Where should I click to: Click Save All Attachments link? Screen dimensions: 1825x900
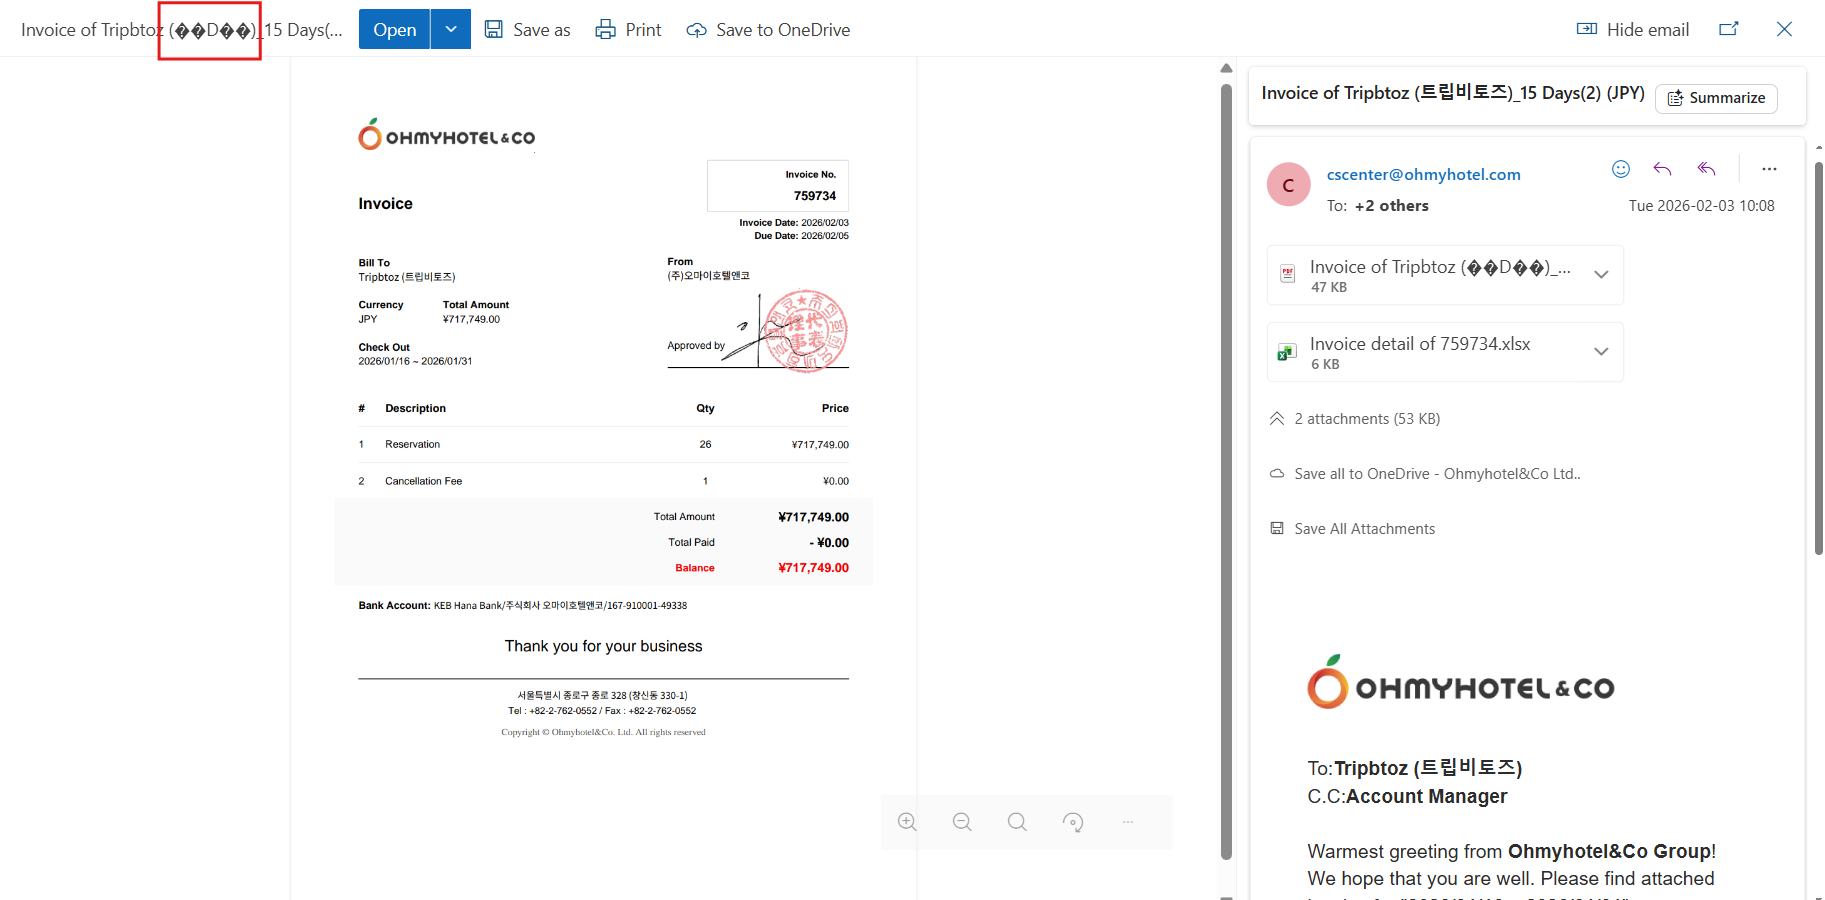1364,529
